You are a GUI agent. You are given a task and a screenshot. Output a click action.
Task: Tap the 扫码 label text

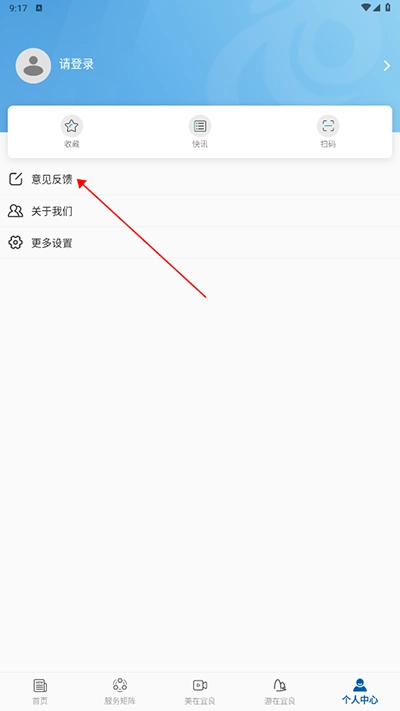pyautogui.click(x=328, y=144)
